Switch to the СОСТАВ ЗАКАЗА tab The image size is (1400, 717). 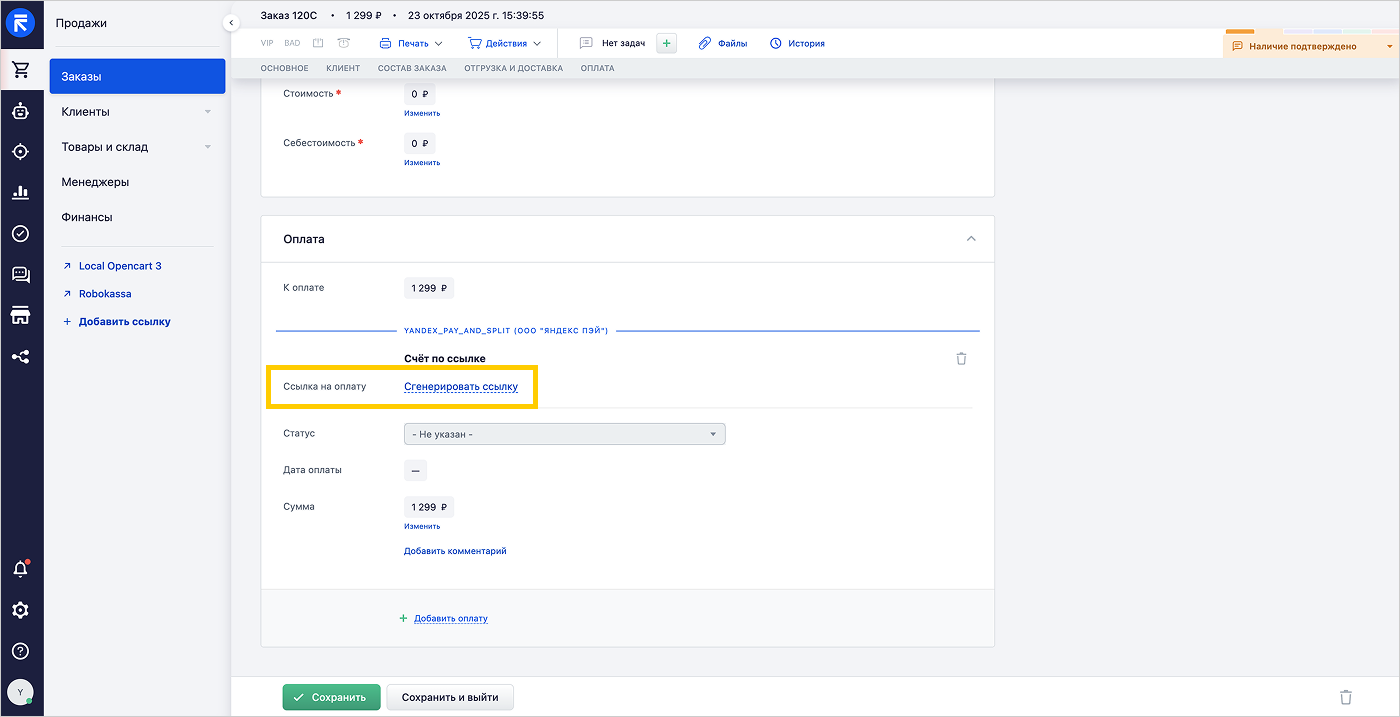[x=412, y=68]
